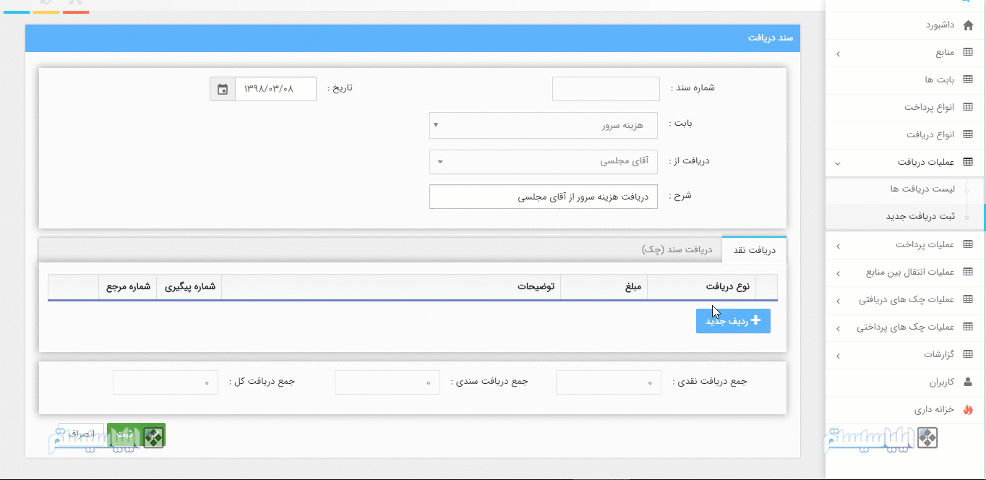Click the table icon beside عملیات دریافت
The height and width of the screenshot is (480, 986).
967,162
